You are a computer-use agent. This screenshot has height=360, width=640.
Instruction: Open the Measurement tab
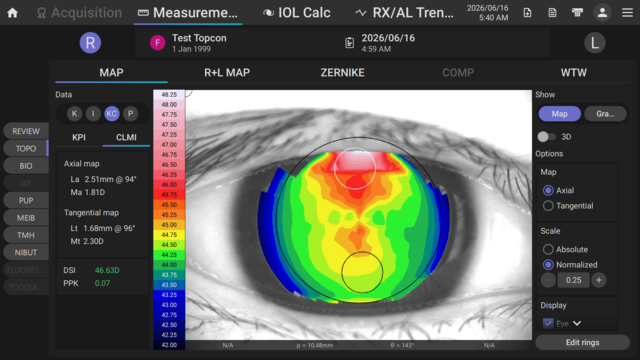pyautogui.click(x=188, y=13)
